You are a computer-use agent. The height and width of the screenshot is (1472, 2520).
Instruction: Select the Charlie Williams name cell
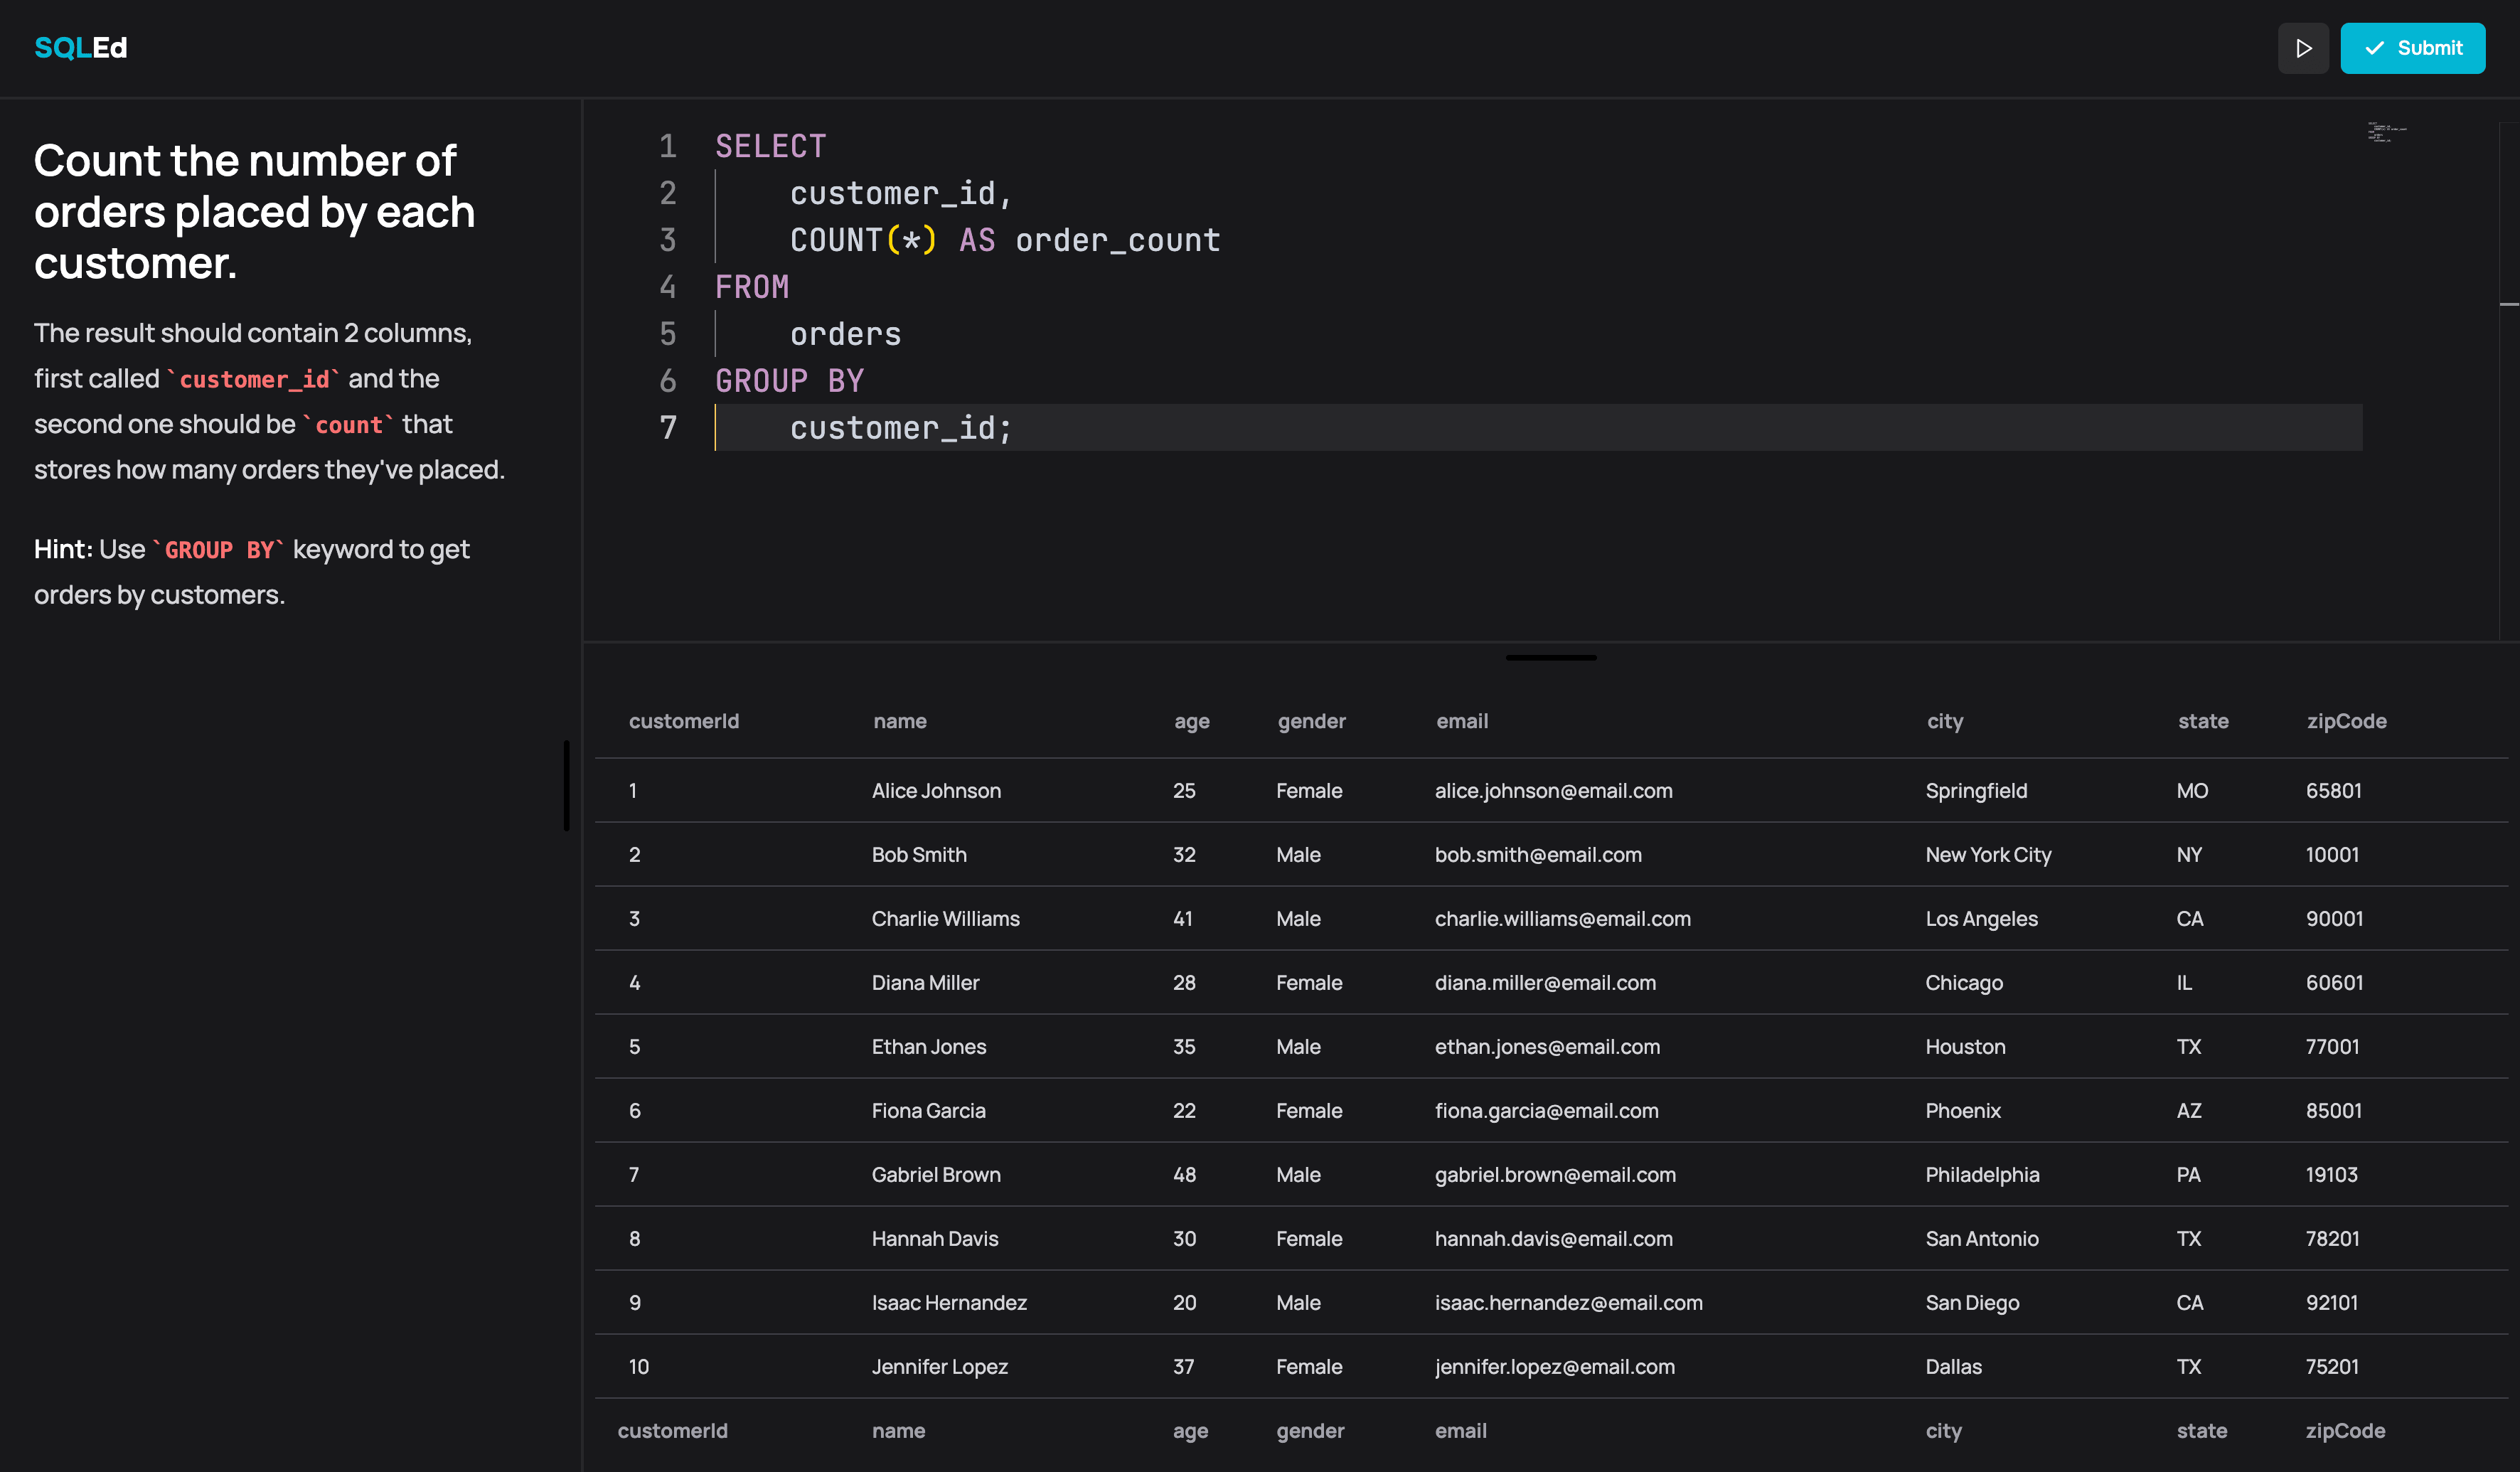pyautogui.click(x=945, y=919)
